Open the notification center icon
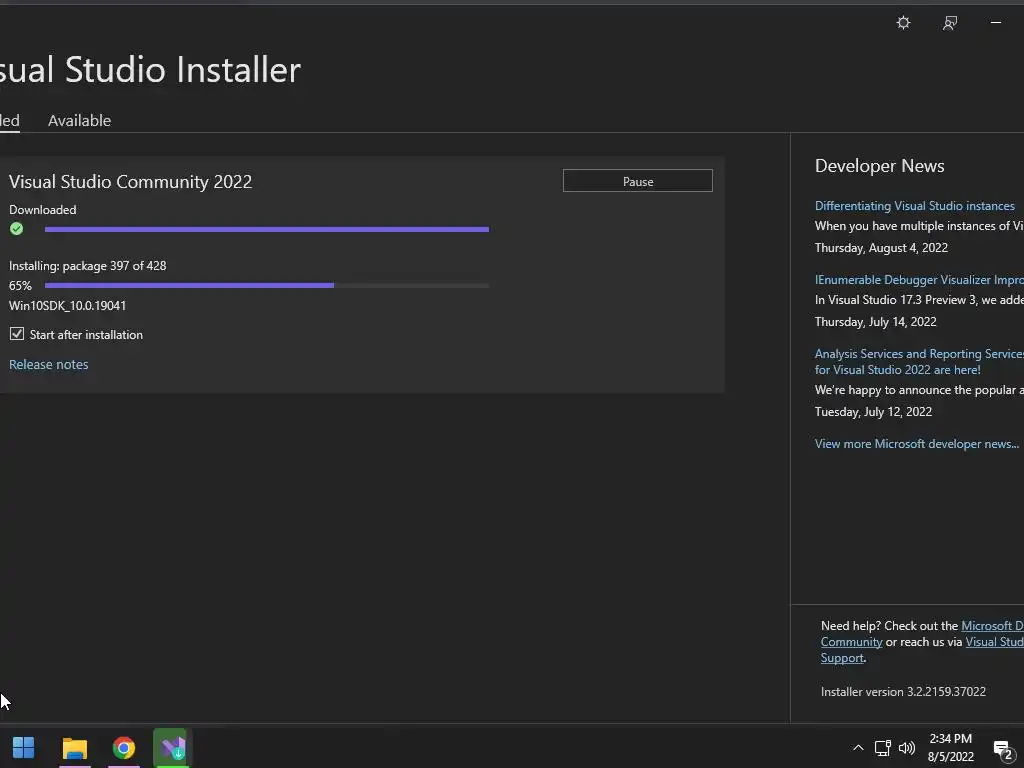Image resolution: width=1024 pixels, height=768 pixels. click(x=1003, y=749)
